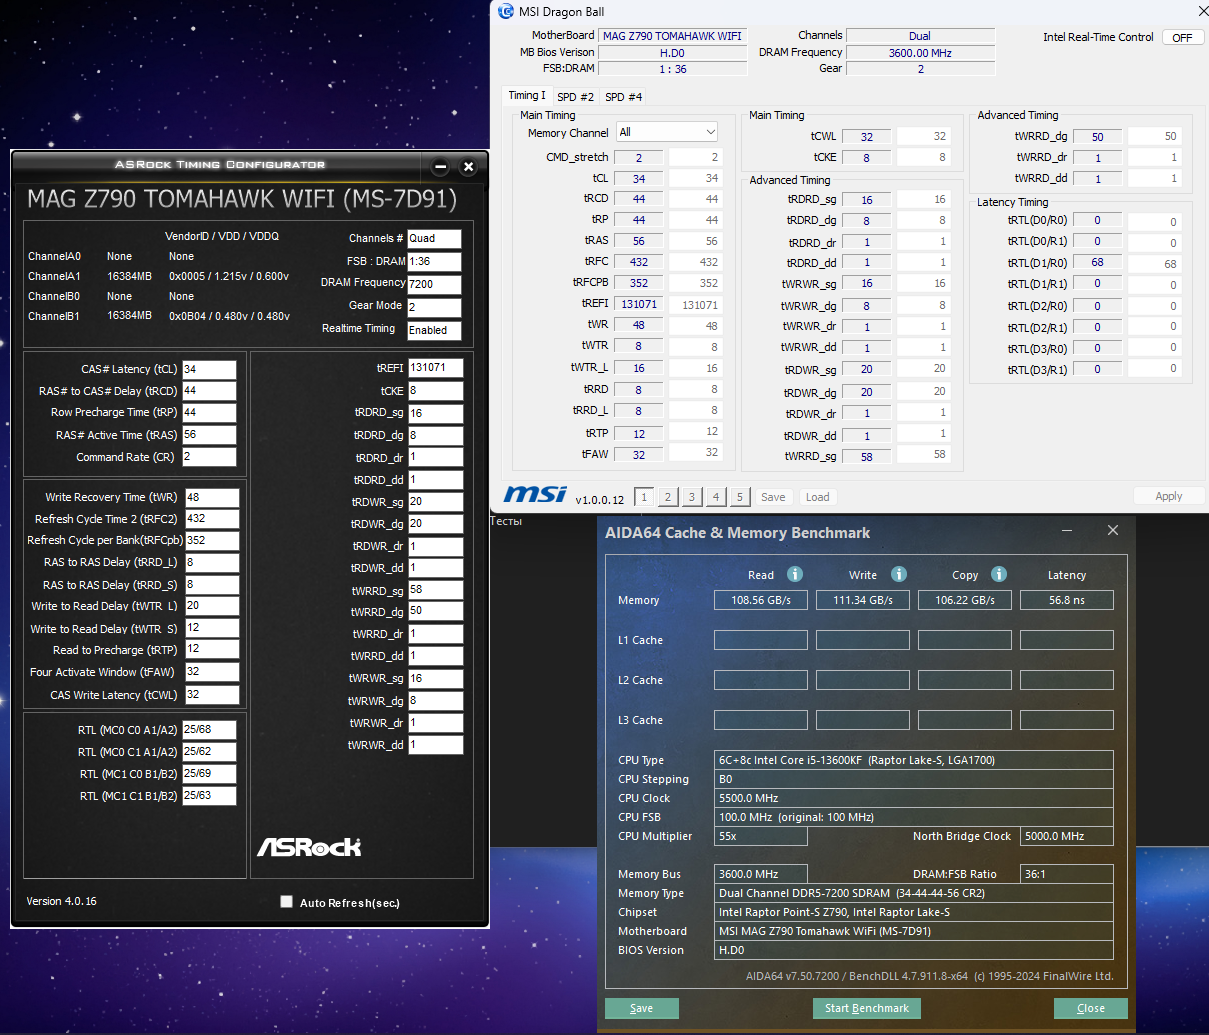Switch to the SPD #2 tab

coord(575,97)
